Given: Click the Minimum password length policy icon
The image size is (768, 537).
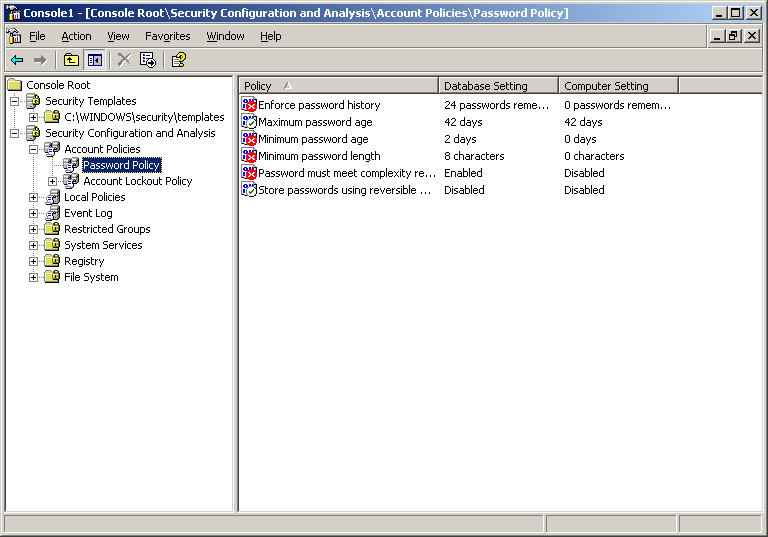Looking at the screenshot, I should (x=249, y=156).
